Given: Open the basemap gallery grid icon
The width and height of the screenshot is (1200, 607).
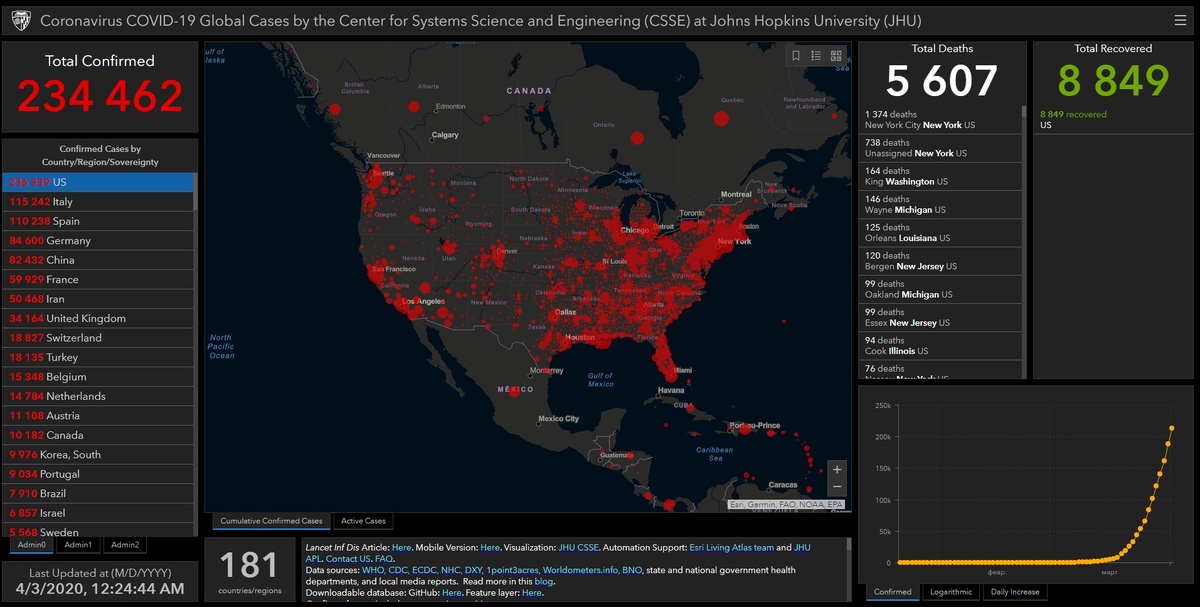Looking at the screenshot, I should 836,56.
